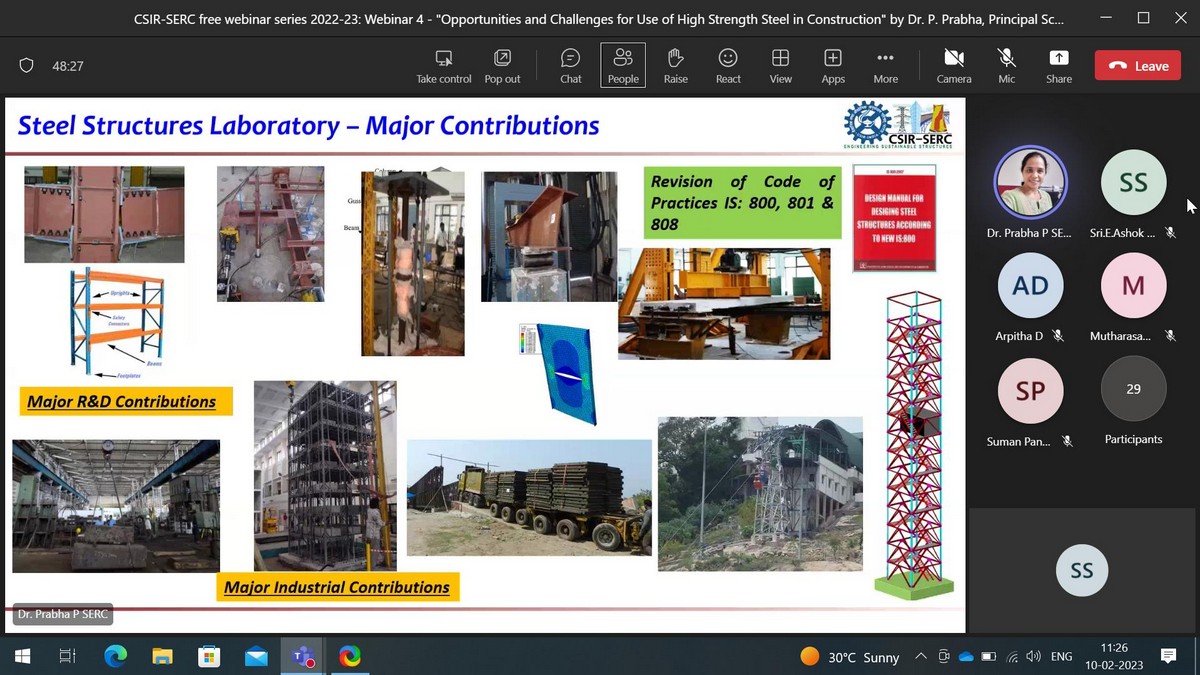1200x675 pixels.
Task: Click muted mic icon beside Suman Pan
Action: click(1067, 441)
